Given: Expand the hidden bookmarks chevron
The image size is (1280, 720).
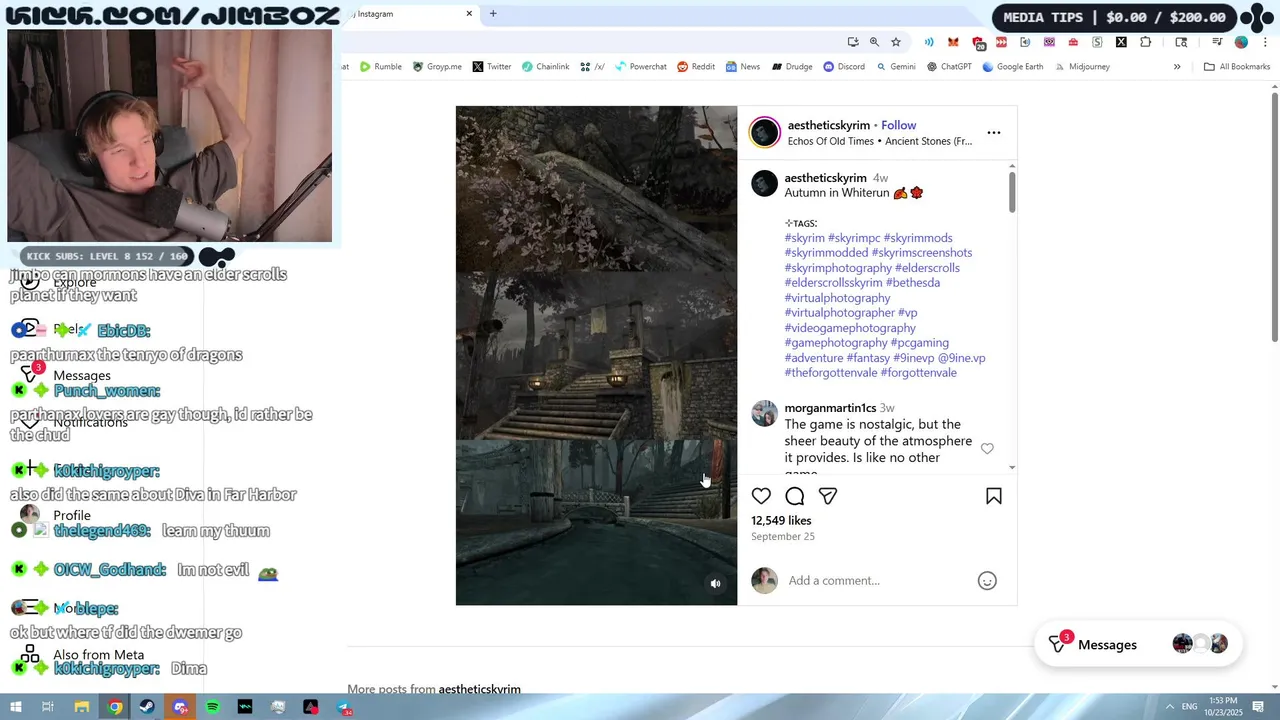Looking at the screenshot, I should coord(1177,67).
